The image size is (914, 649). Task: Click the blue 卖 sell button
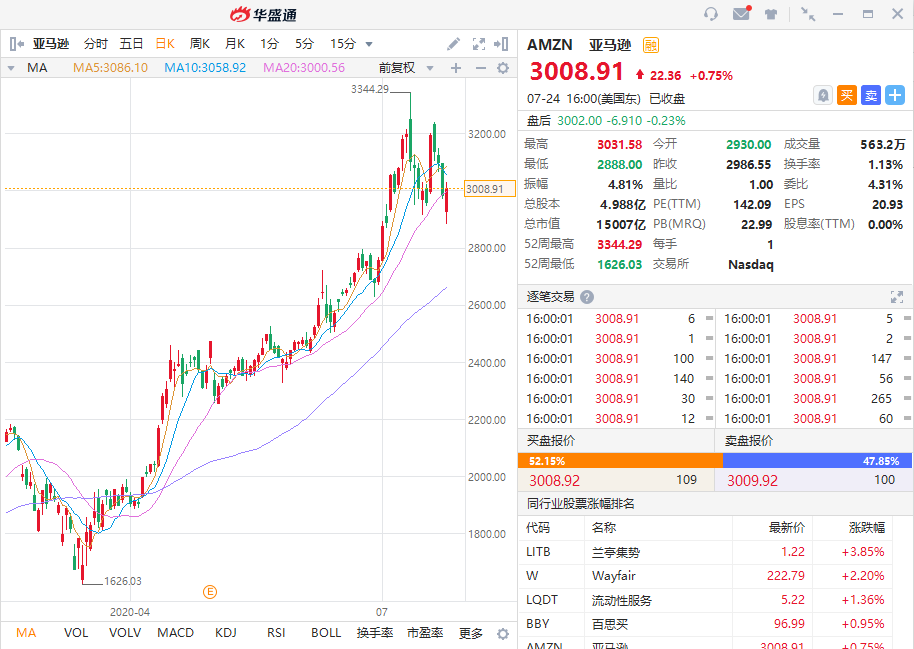pyautogui.click(x=871, y=95)
